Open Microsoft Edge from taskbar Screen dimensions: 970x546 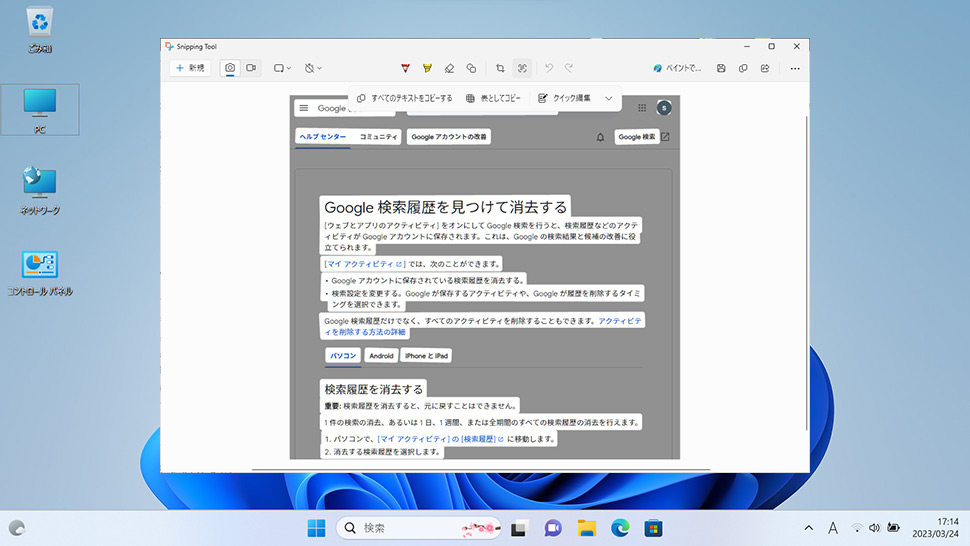pyautogui.click(x=620, y=528)
